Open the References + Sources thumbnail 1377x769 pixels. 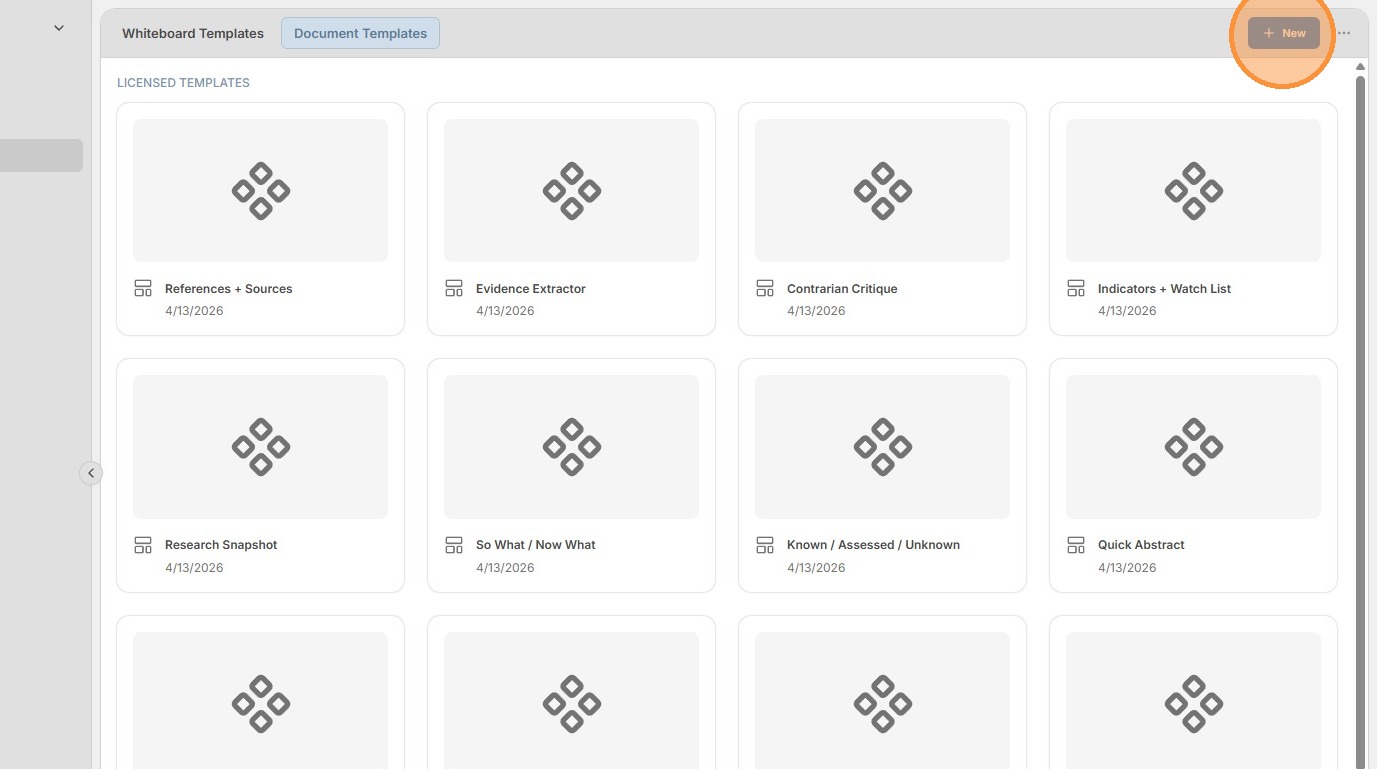tap(260, 191)
